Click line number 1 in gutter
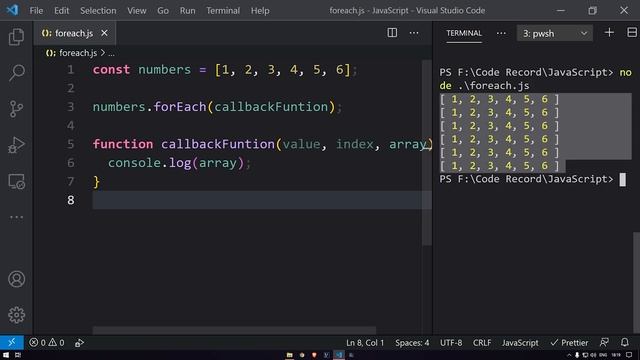 point(71,70)
